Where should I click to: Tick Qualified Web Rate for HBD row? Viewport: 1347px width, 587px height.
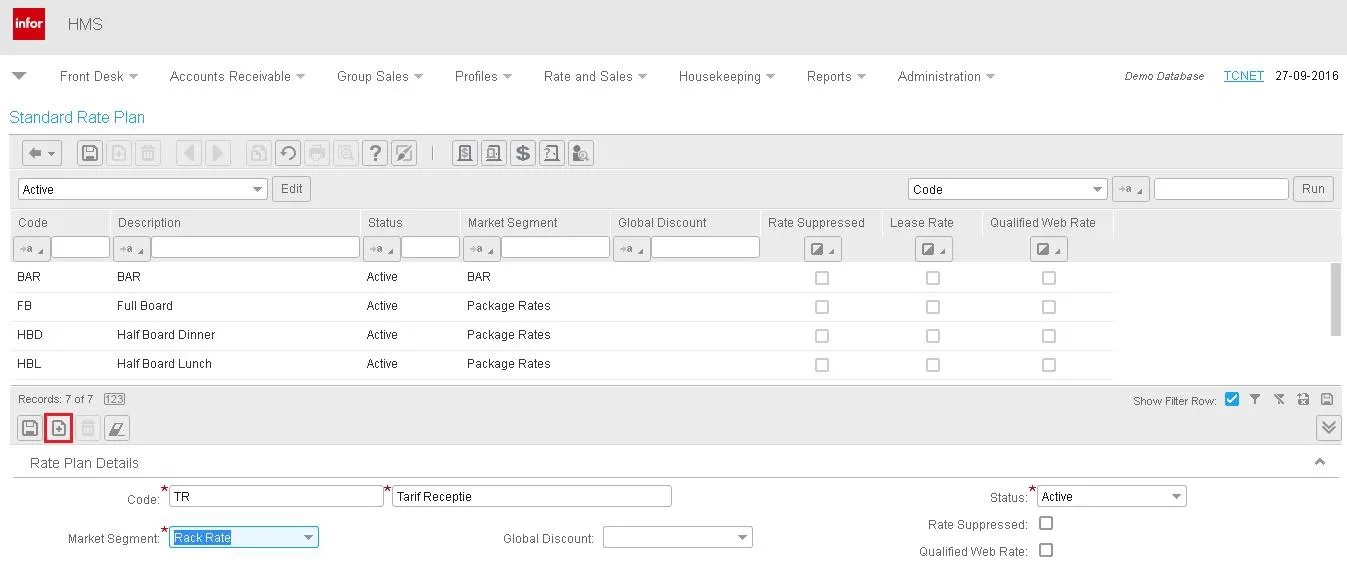[x=1049, y=336]
